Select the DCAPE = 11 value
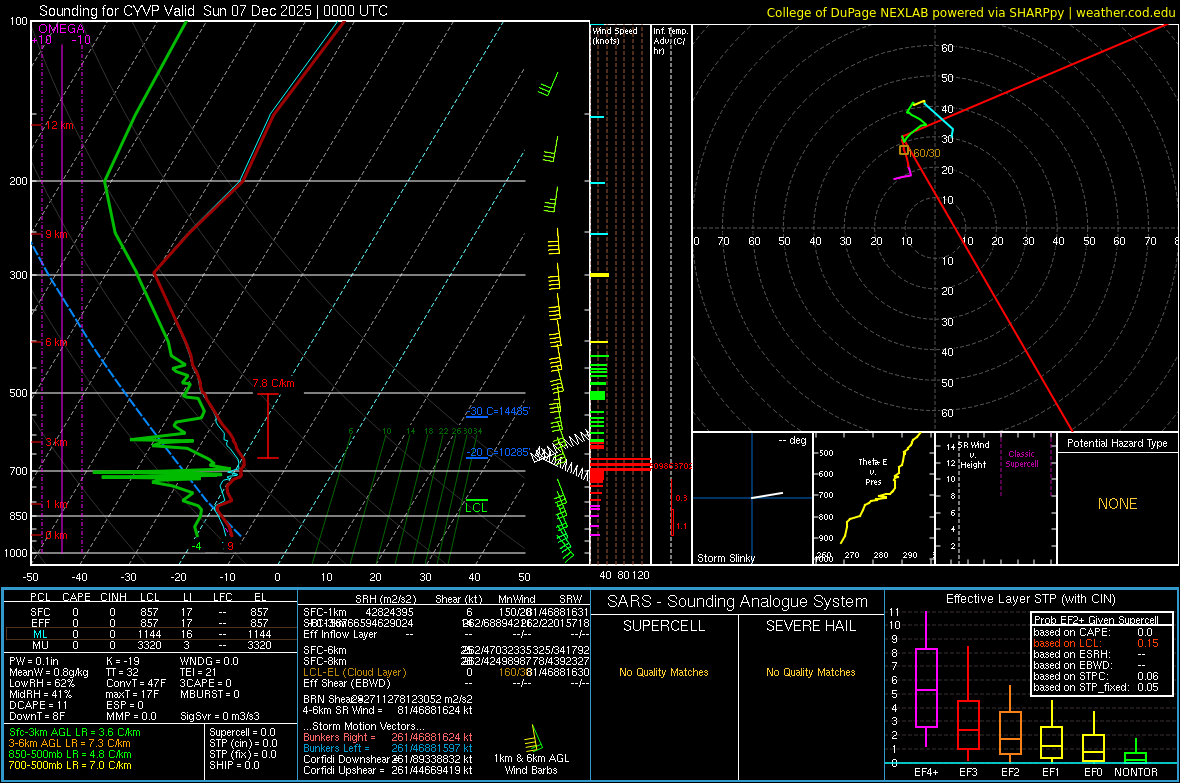The width and height of the screenshot is (1180, 783). coord(38,705)
